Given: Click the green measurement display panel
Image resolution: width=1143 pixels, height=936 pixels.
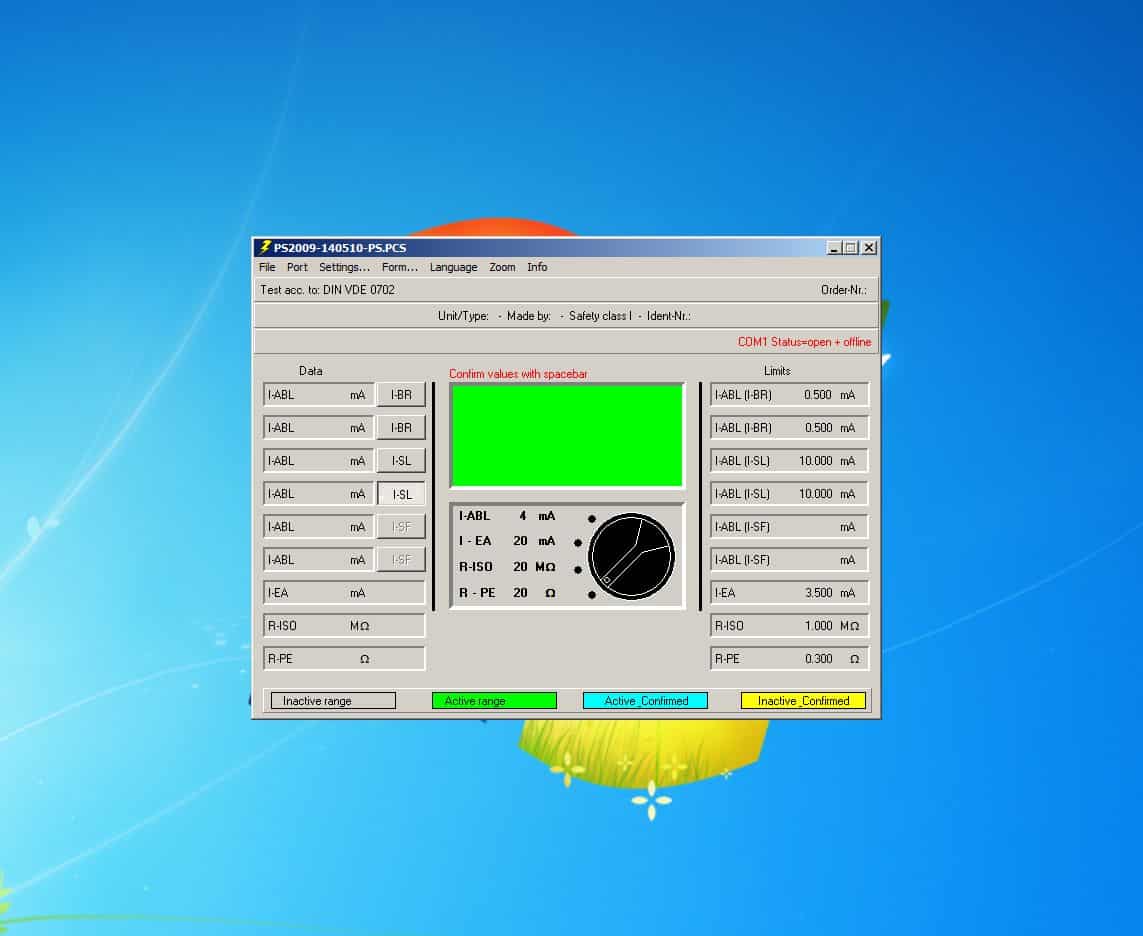Looking at the screenshot, I should coord(567,435).
